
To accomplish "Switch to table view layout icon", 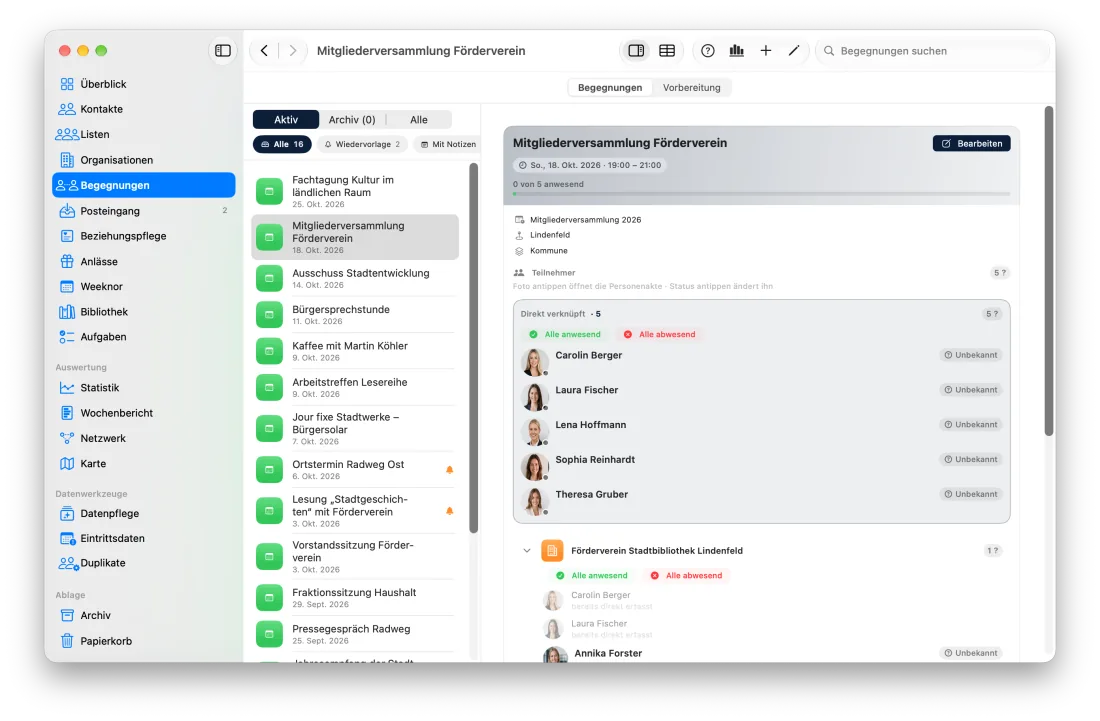I will coord(666,50).
